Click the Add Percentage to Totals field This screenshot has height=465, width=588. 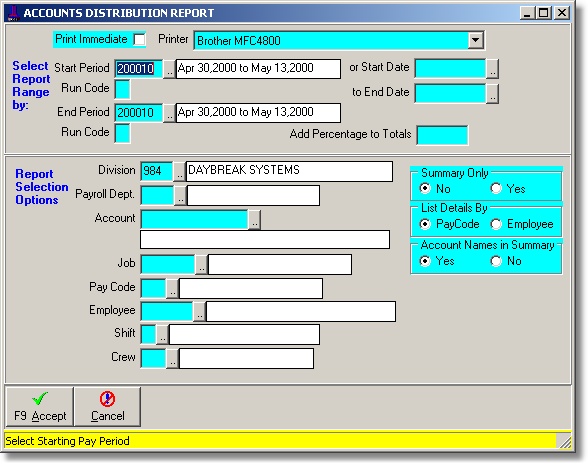coord(442,135)
